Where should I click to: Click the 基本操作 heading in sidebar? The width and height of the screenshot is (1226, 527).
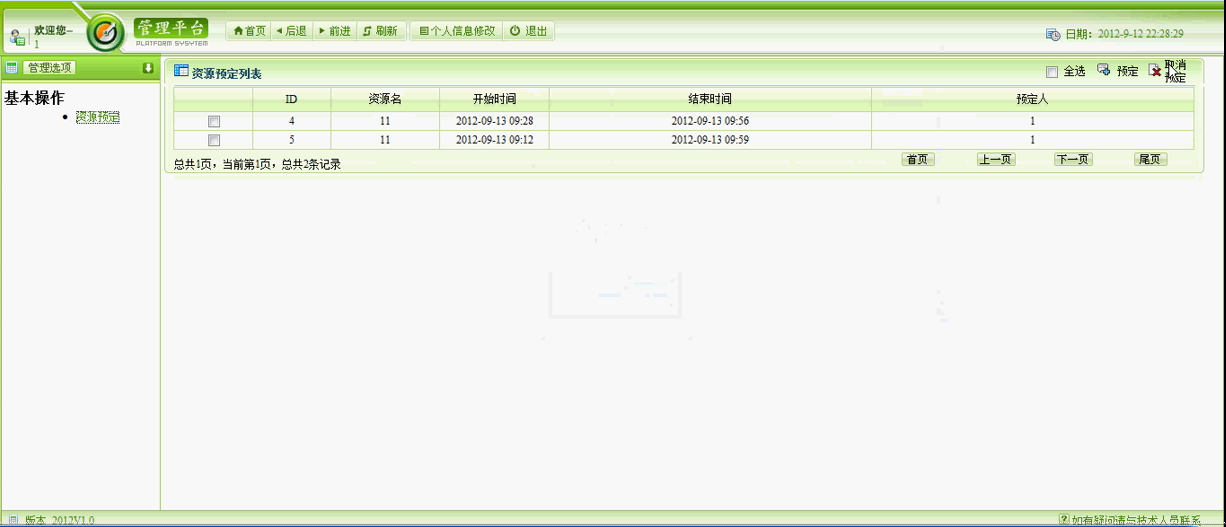[x=34, y=98]
